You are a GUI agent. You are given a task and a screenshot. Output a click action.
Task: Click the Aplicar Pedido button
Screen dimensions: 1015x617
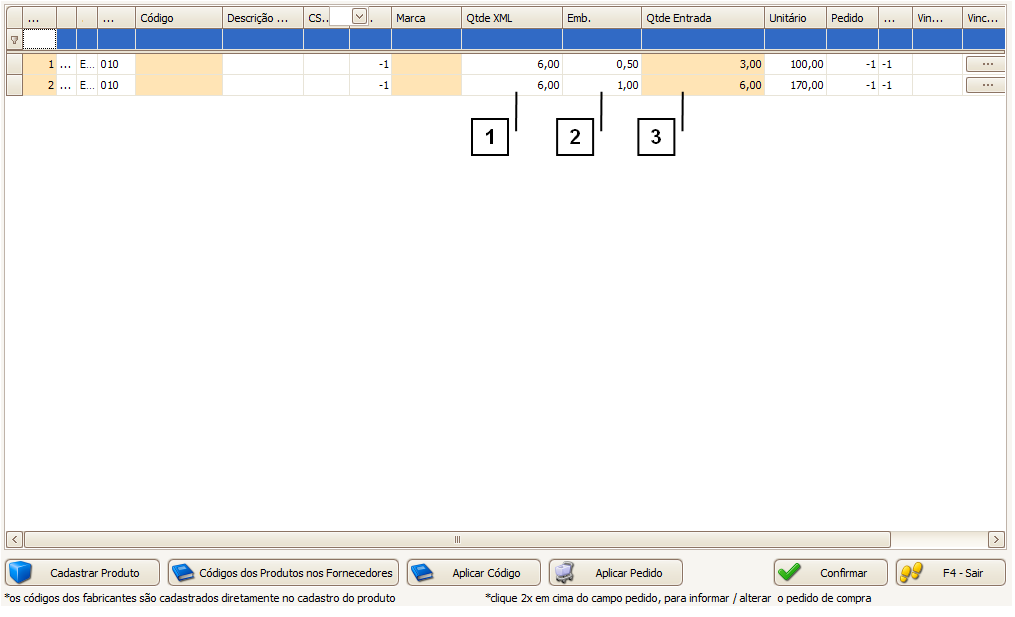point(616,573)
